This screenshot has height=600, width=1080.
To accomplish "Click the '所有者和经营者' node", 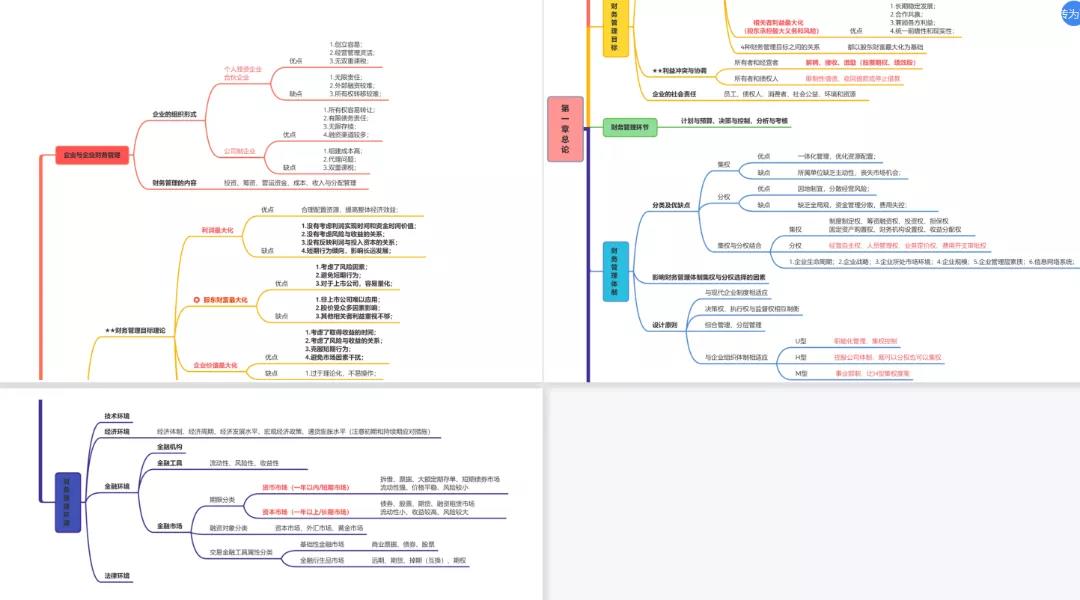I will click(x=756, y=63).
